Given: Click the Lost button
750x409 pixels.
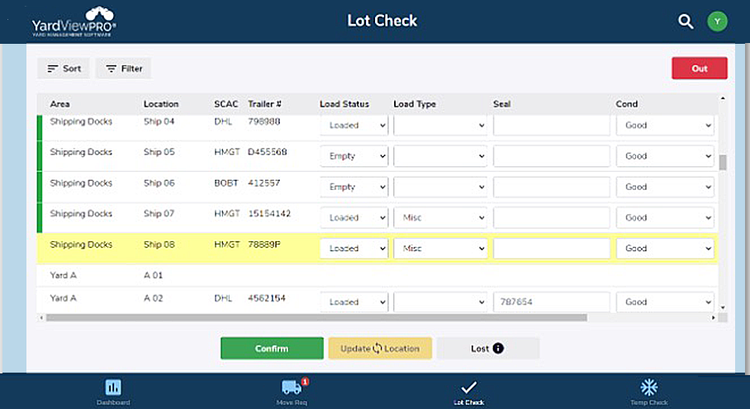Looking at the screenshot, I should click(488, 348).
